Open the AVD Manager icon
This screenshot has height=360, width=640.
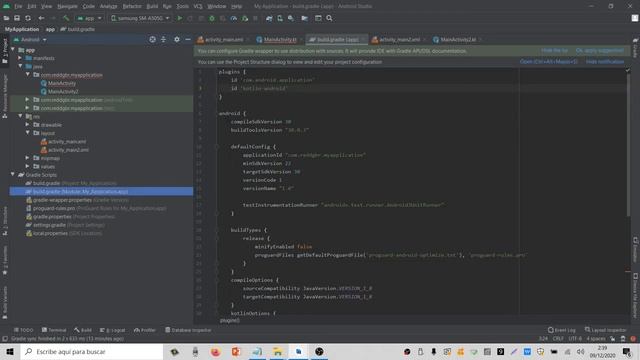(280, 18)
